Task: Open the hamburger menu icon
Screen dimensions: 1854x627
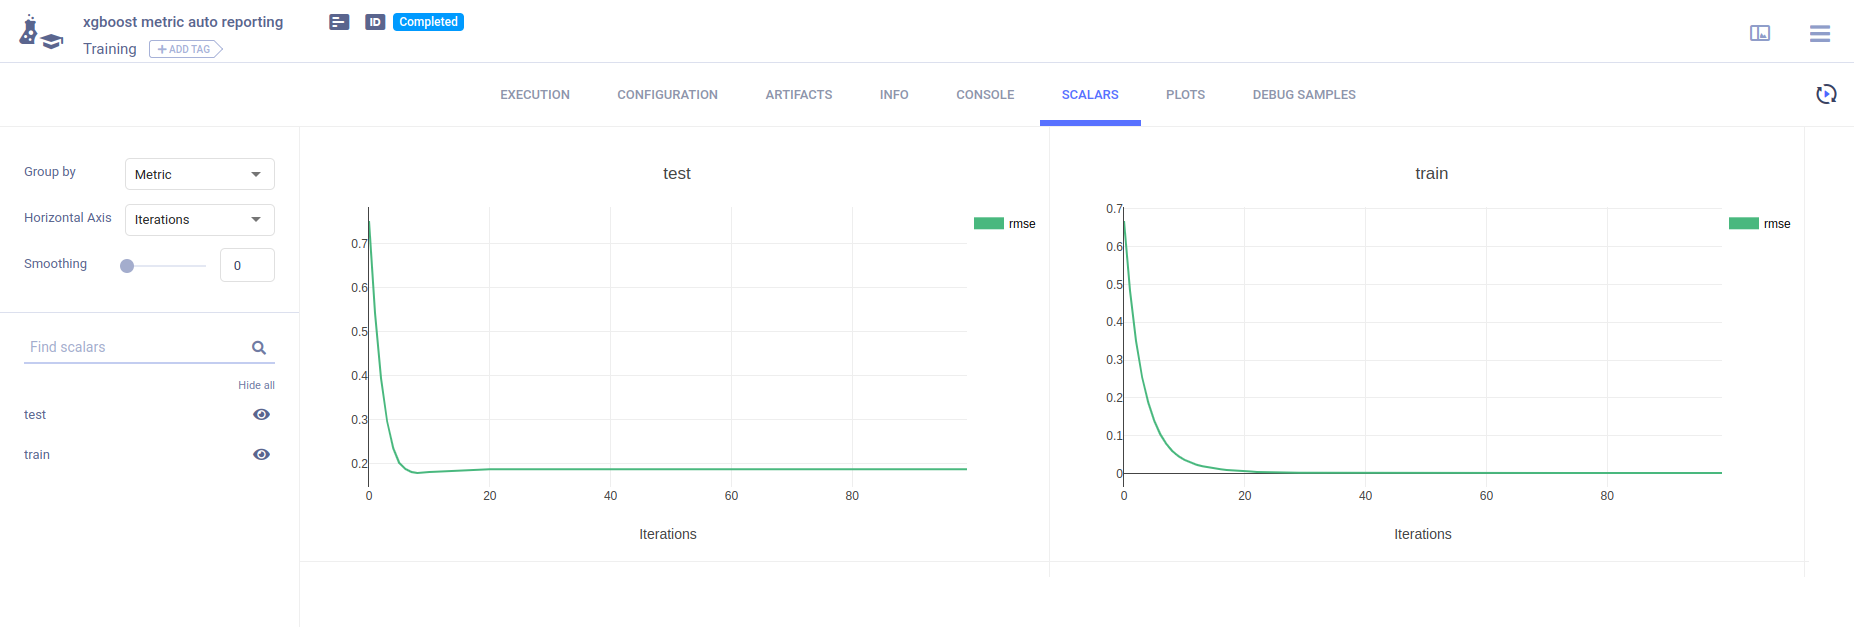Action: [x=1819, y=34]
